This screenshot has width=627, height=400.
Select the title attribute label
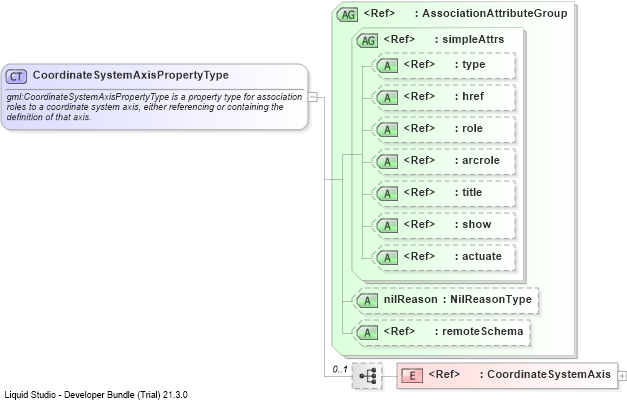pyautogui.click(x=472, y=192)
